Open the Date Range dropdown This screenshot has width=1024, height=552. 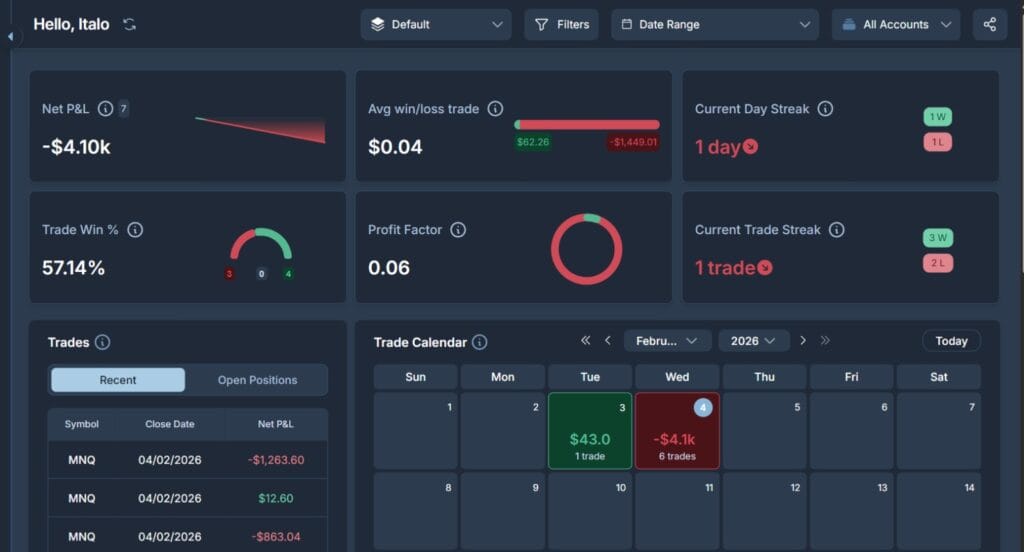[x=714, y=24]
